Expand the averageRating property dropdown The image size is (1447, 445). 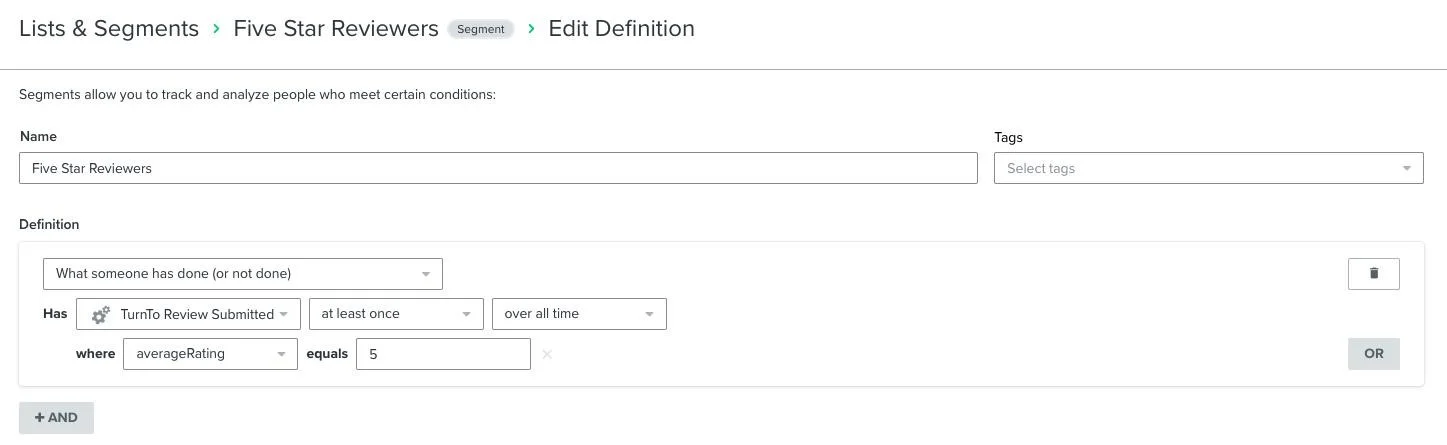click(x=210, y=354)
